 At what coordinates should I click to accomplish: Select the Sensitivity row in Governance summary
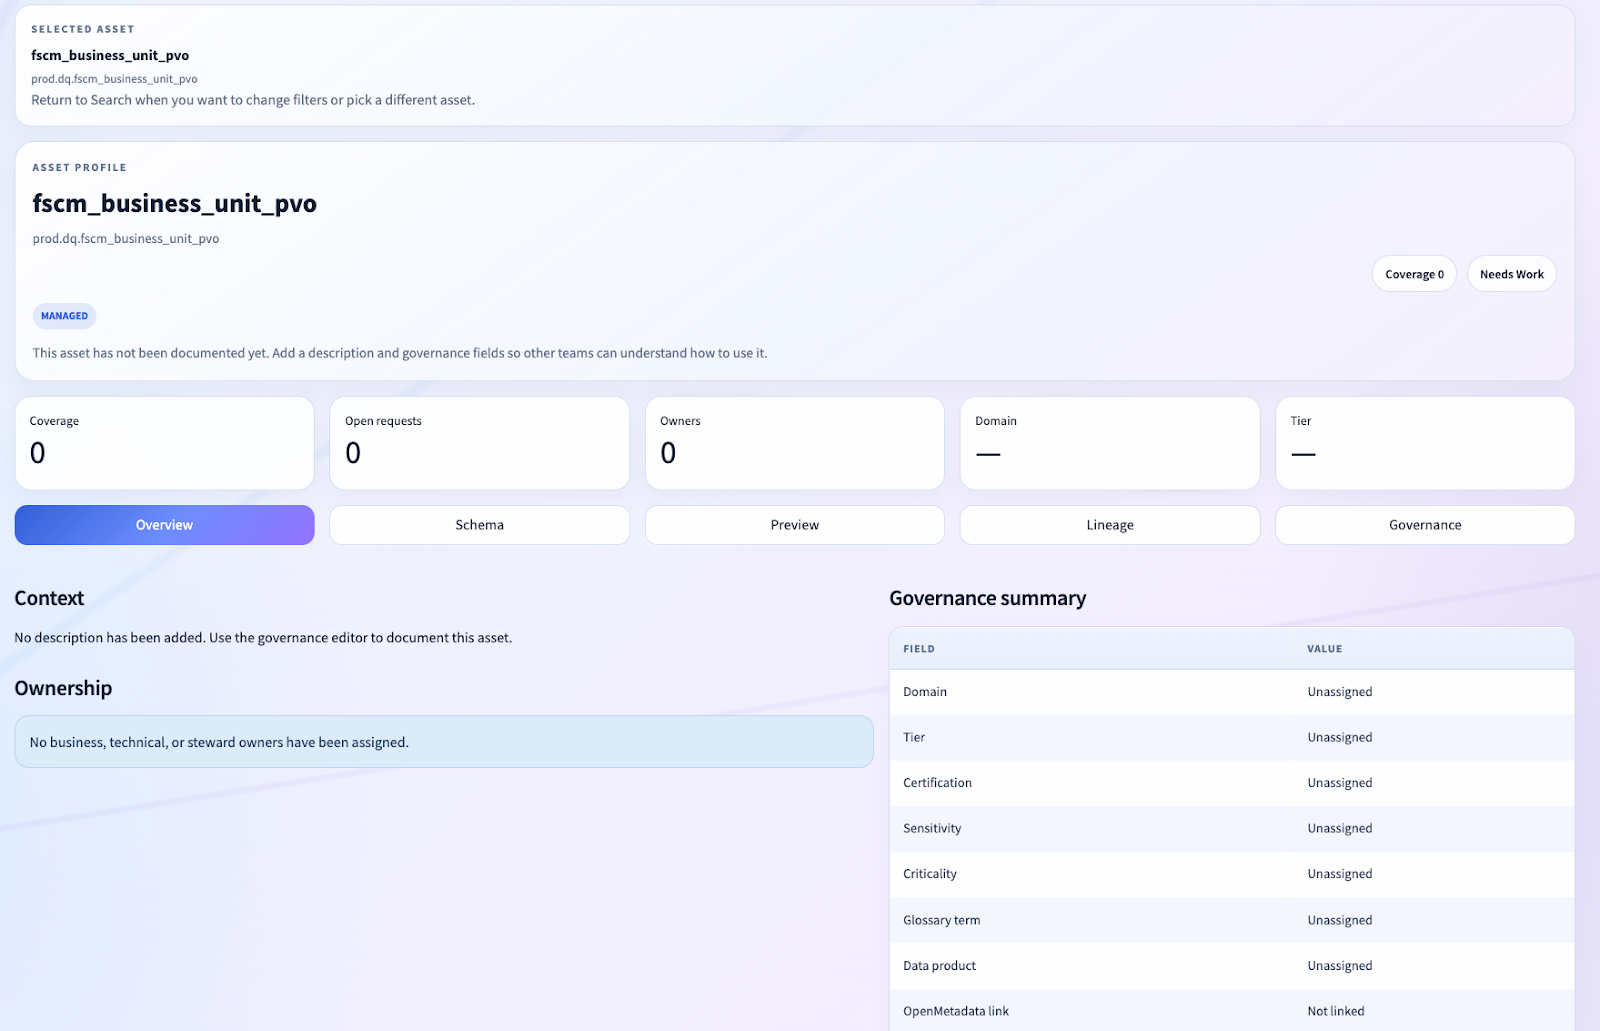[1231, 828]
